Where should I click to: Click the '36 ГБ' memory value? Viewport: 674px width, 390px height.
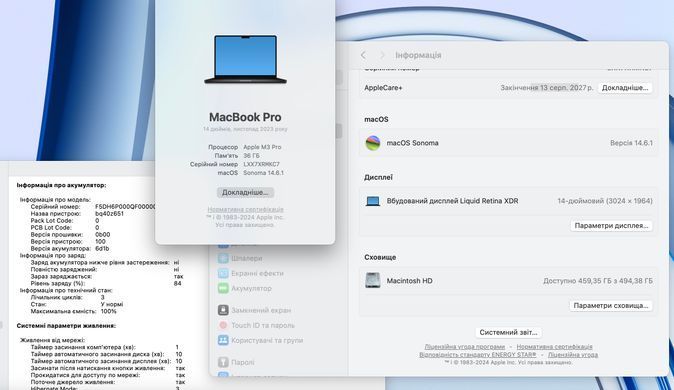coord(251,156)
